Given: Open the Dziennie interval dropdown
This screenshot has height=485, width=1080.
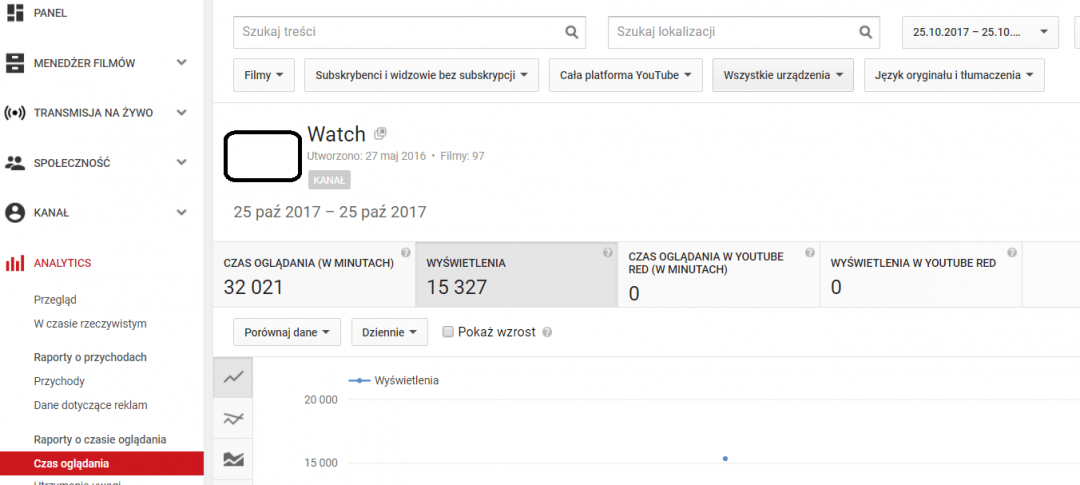Looking at the screenshot, I should pyautogui.click(x=389, y=332).
